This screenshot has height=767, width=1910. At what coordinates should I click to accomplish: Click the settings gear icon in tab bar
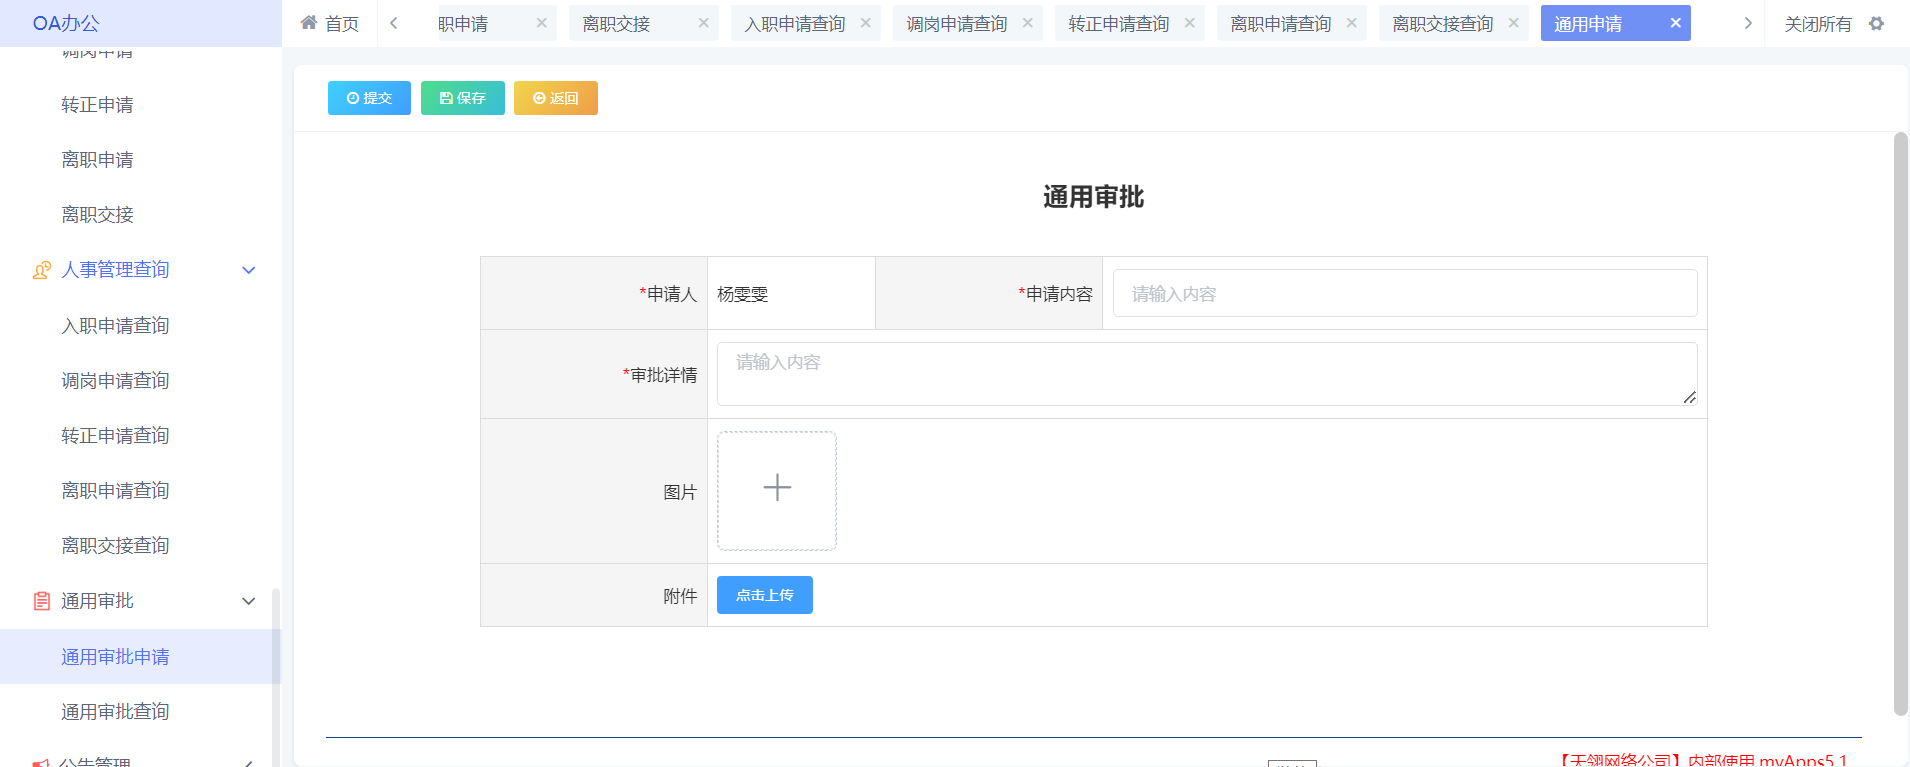[x=1876, y=23]
